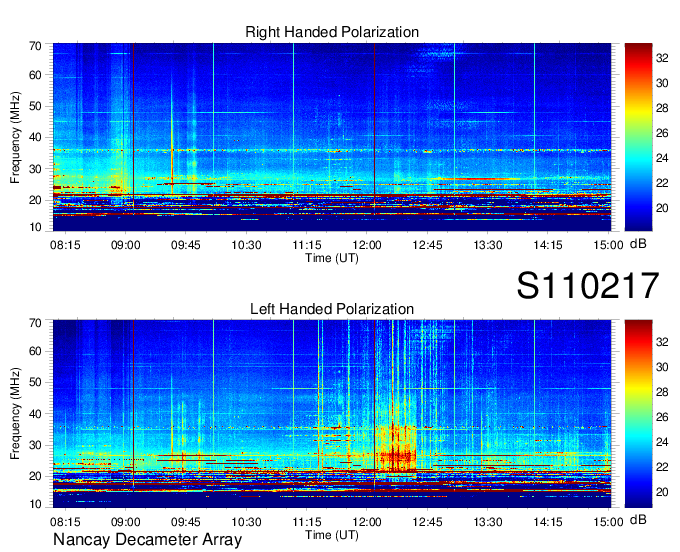
Task: Click the 09:00 tick on right-handed plot
Action: [x=125, y=245]
